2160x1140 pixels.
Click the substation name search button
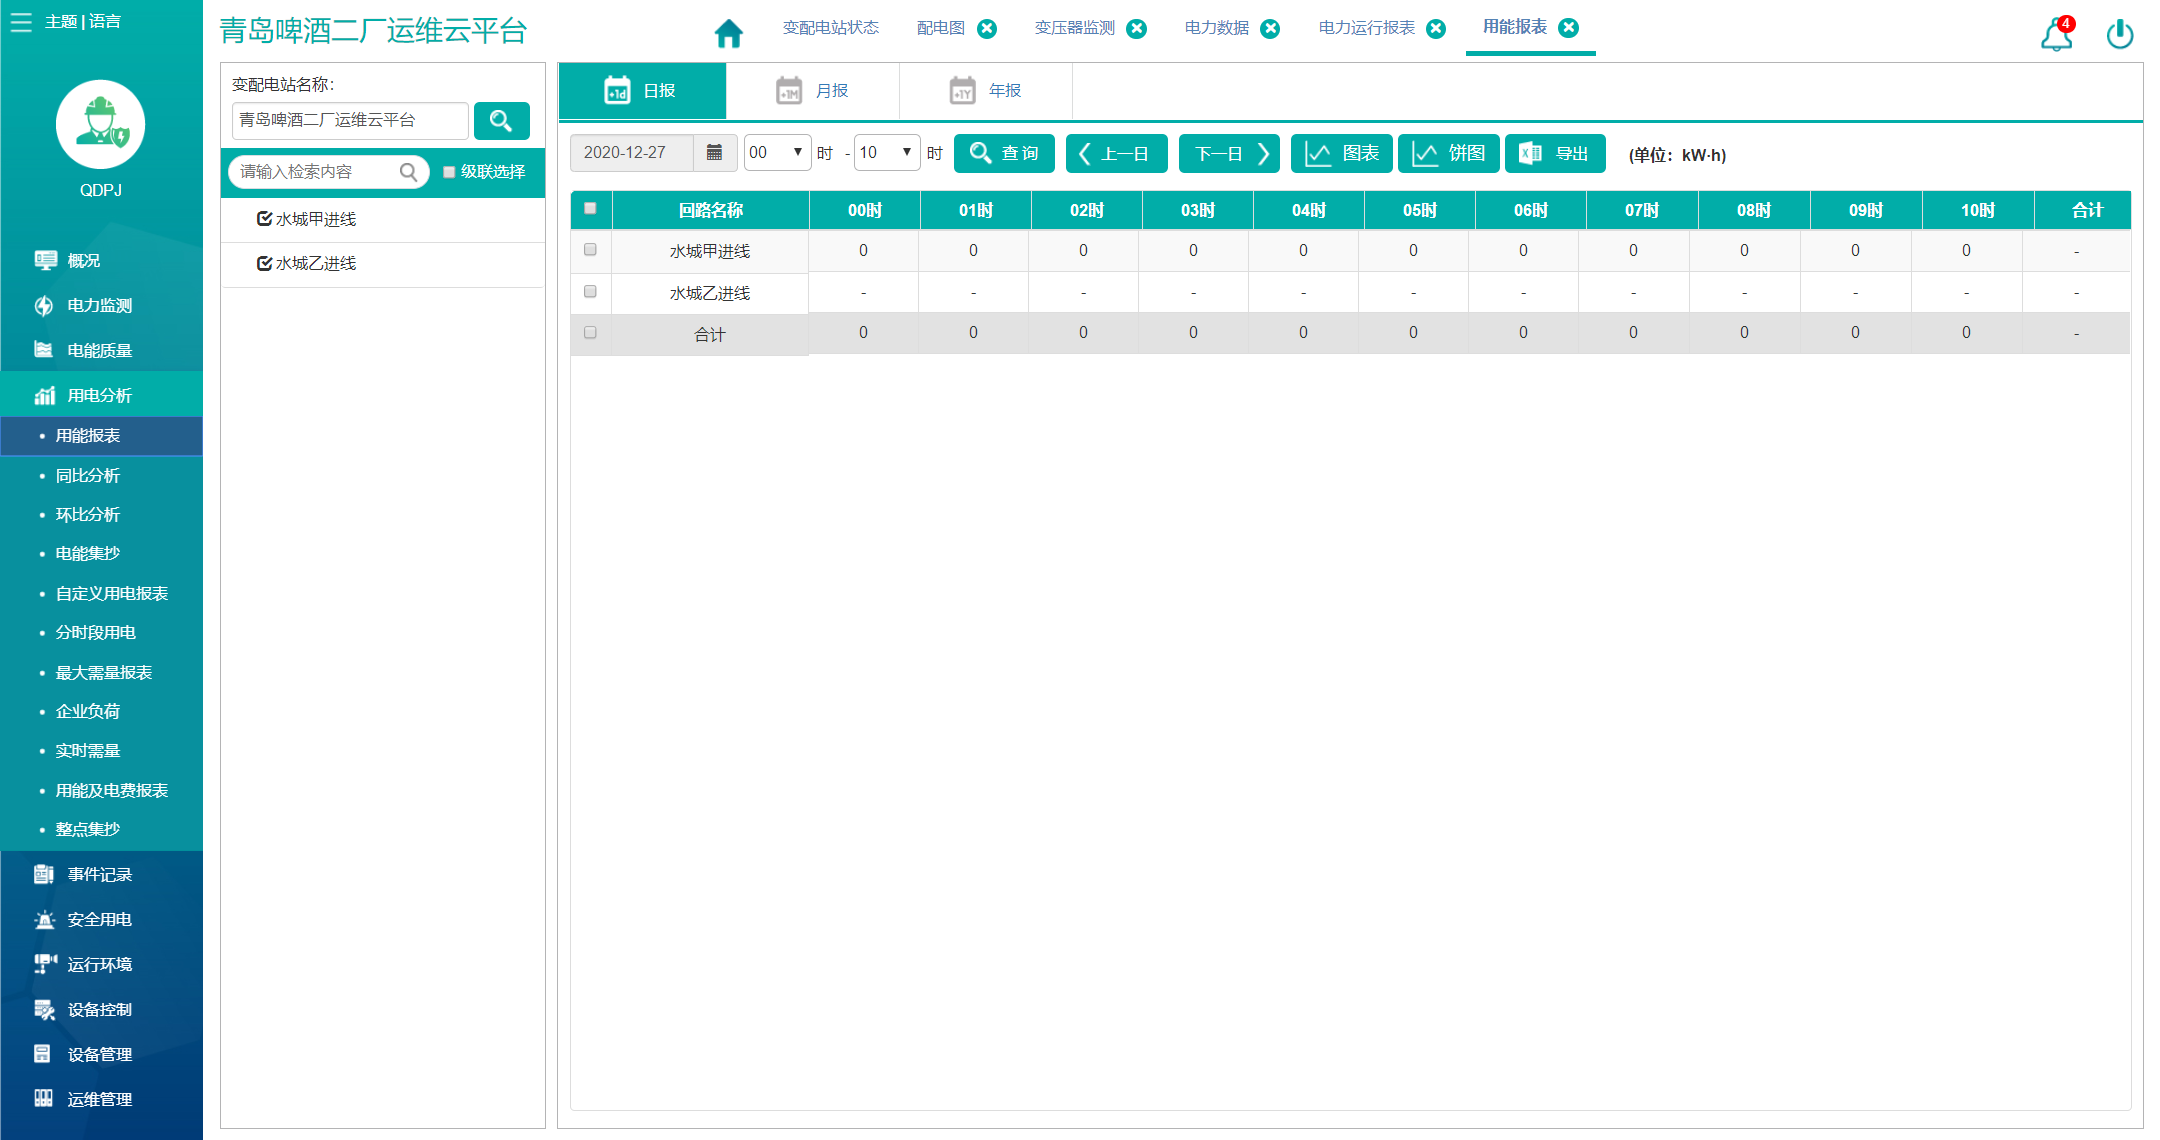[x=501, y=121]
